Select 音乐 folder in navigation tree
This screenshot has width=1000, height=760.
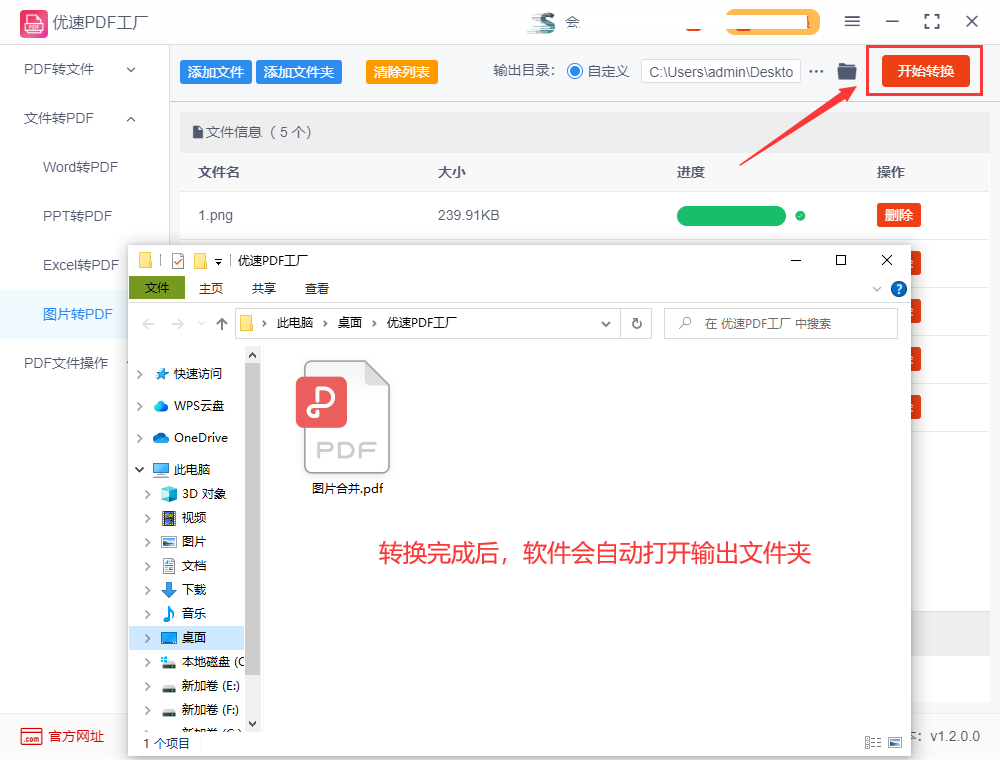point(193,613)
